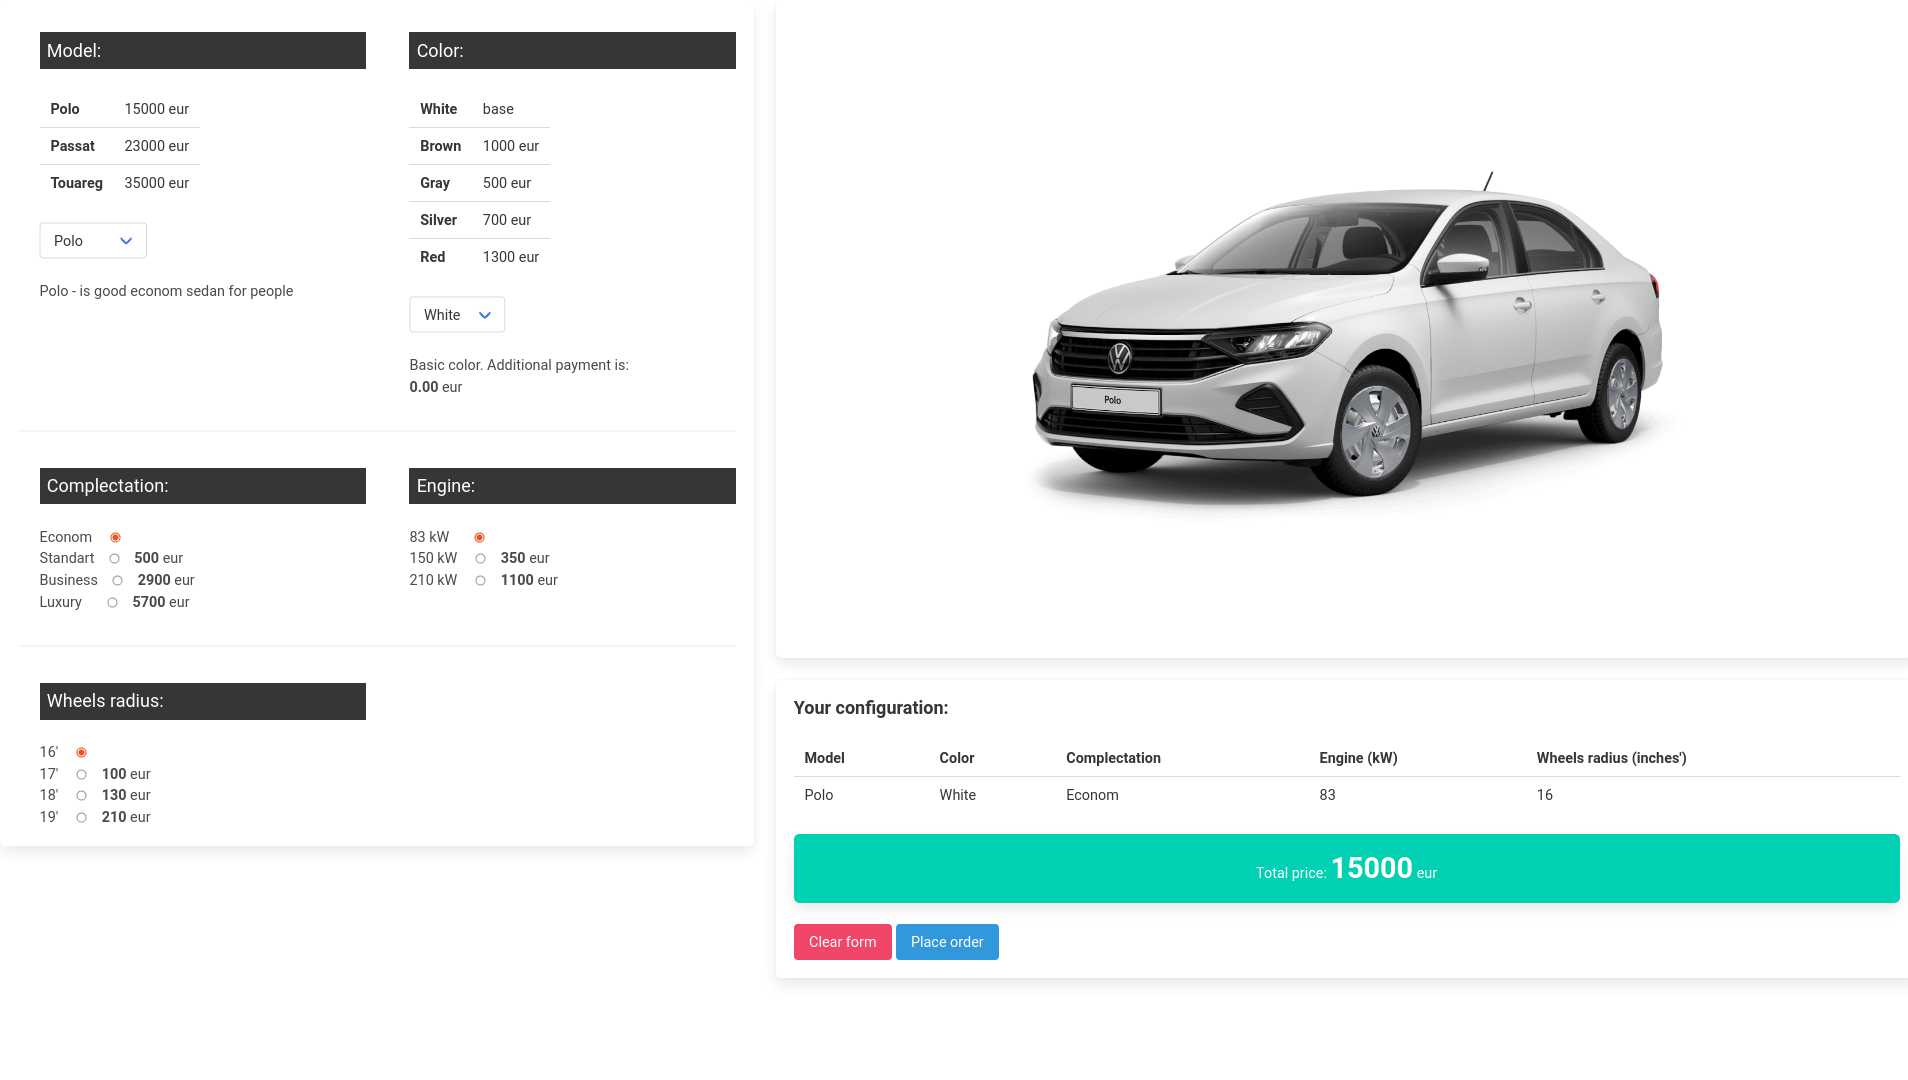Viewport: 1908px width, 1080px height.
Task: Click the white Polo car image
Action: (1345, 340)
